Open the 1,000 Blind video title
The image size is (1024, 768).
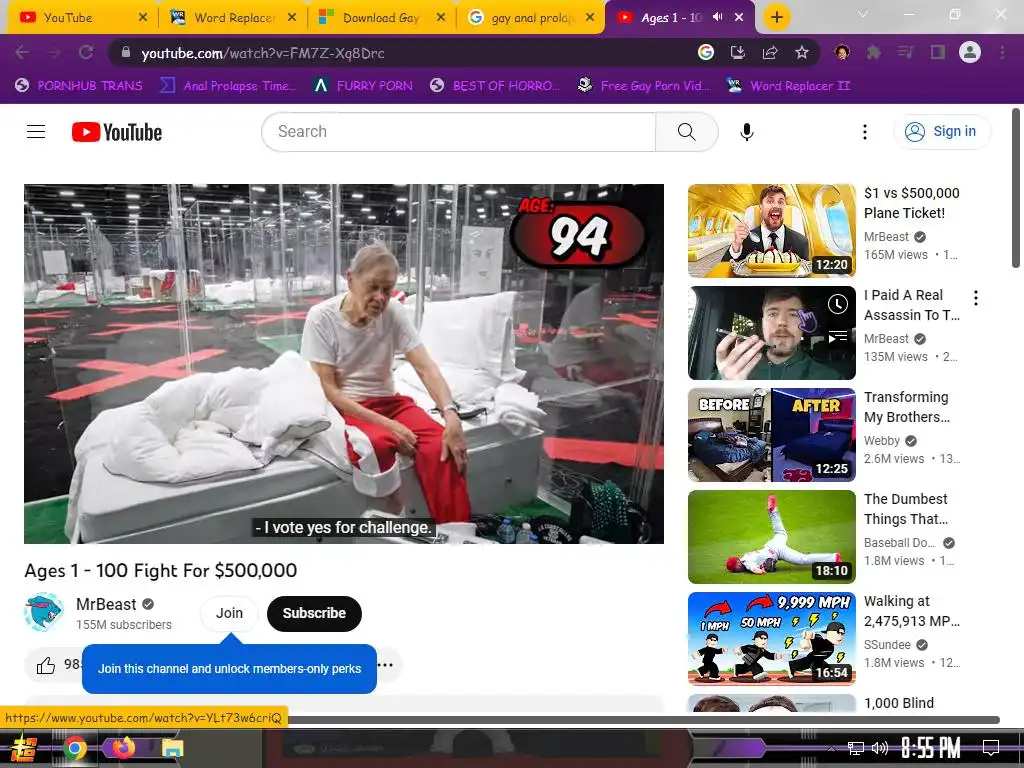pos(899,703)
